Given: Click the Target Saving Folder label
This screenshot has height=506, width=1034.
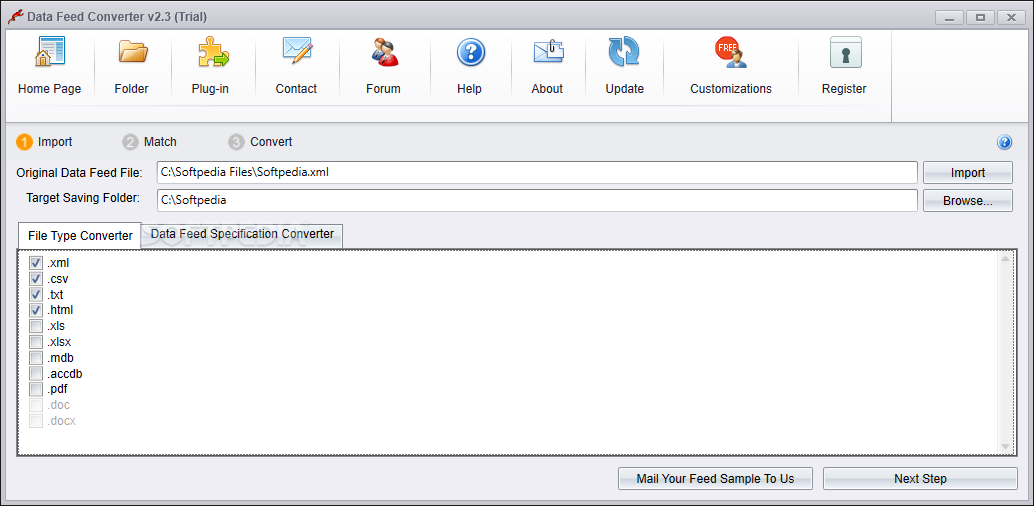Looking at the screenshot, I should 83,197.
